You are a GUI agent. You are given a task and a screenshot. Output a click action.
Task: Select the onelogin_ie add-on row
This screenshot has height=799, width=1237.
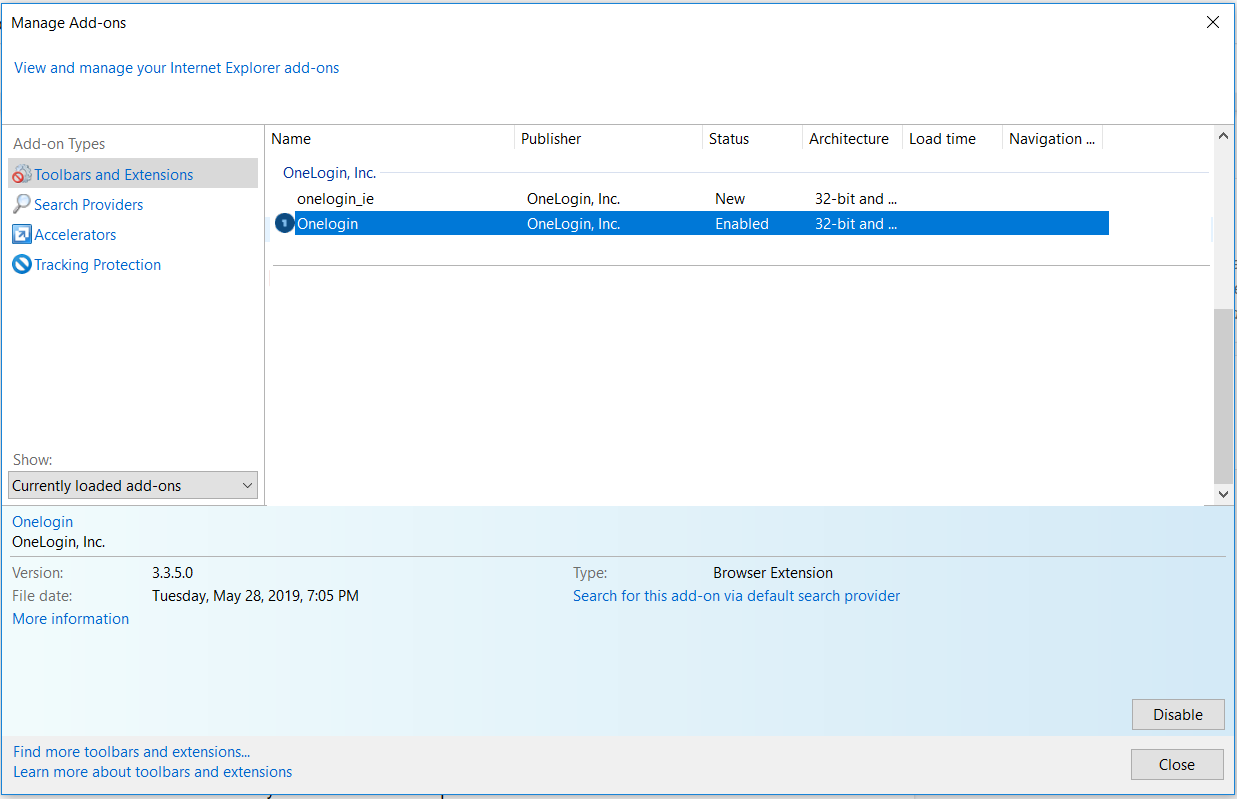[x=690, y=199]
